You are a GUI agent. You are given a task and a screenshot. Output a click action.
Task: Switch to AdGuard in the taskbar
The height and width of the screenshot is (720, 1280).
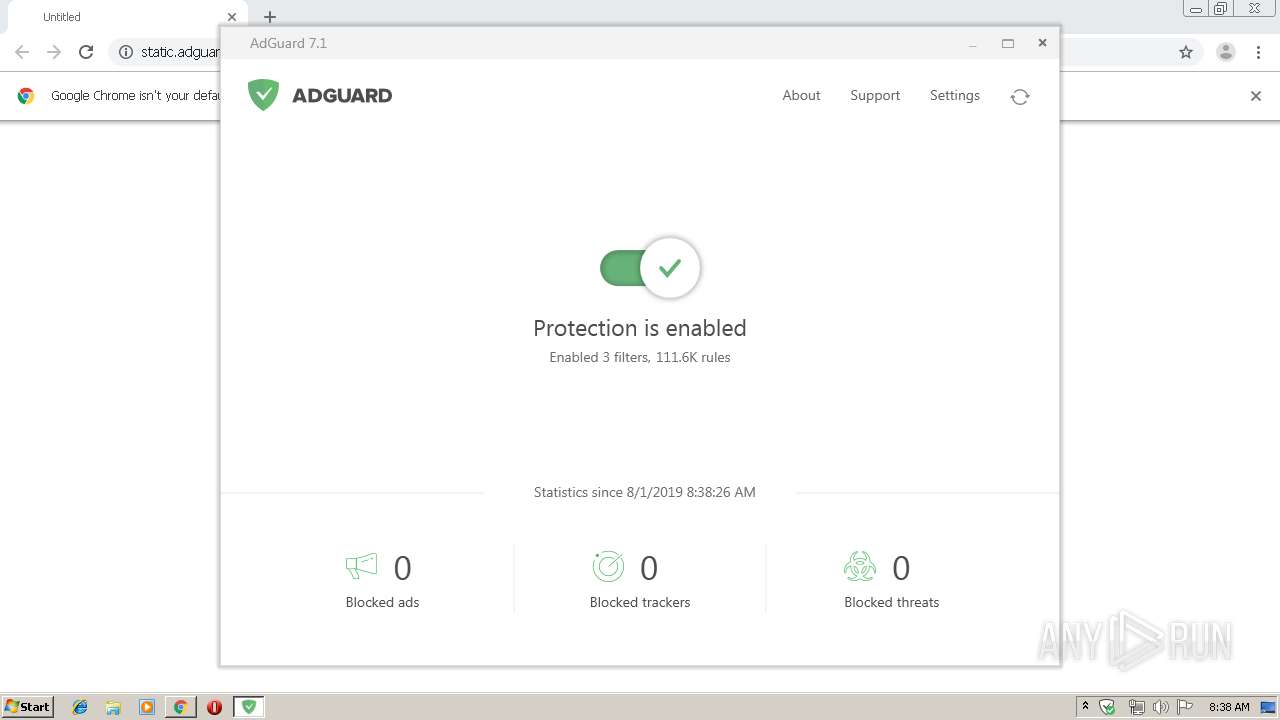pyautogui.click(x=249, y=707)
